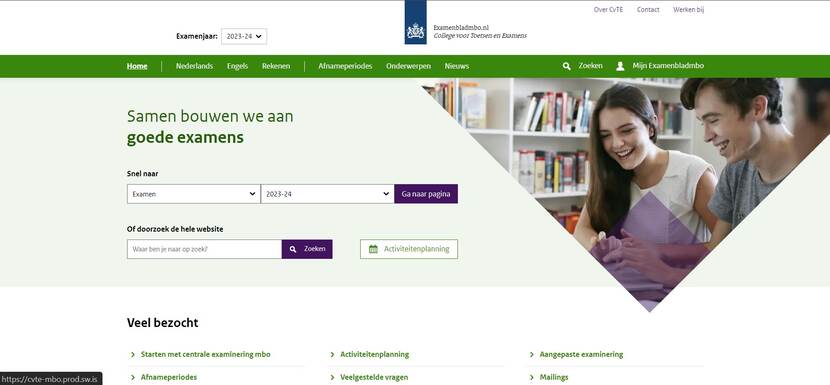
Task: Open Rekenen in the navigation bar
Action: pos(276,66)
